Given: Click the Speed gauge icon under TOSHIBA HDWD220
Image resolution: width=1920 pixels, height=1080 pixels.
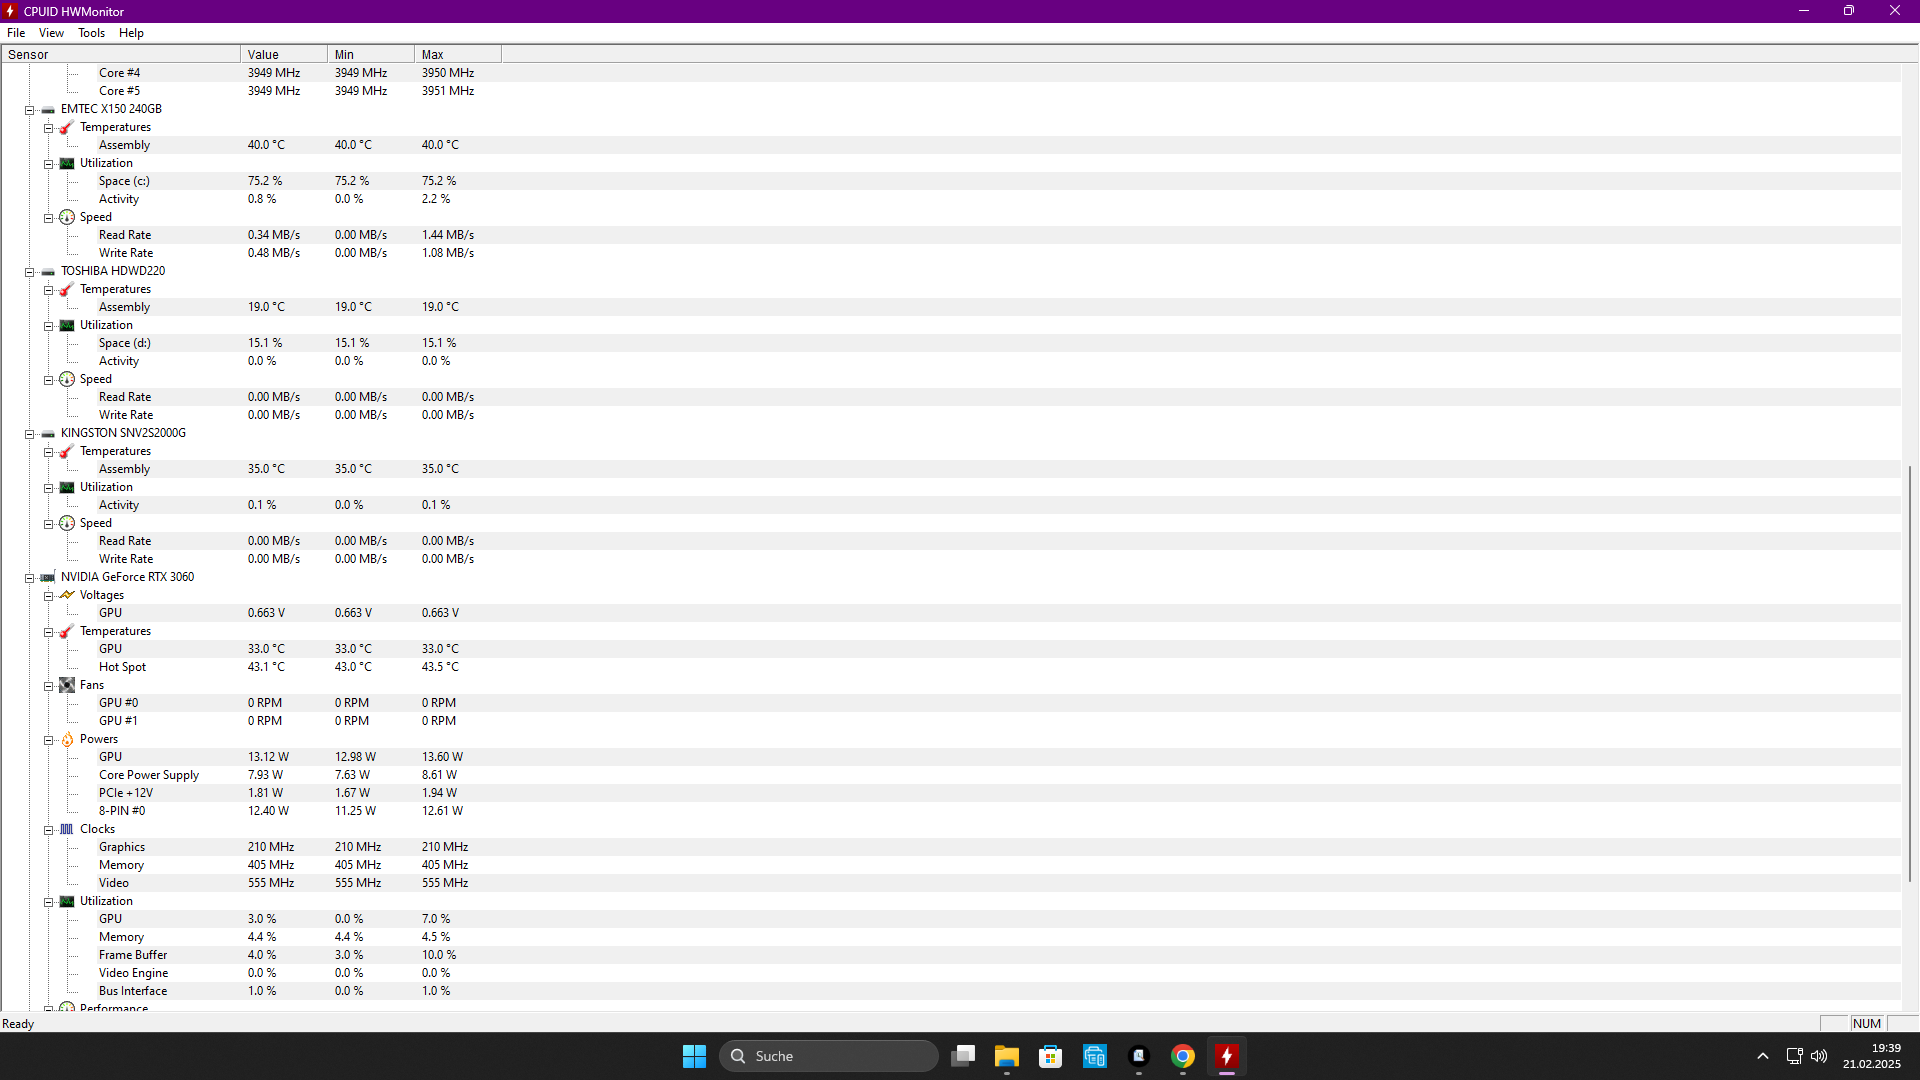Looking at the screenshot, I should point(67,379).
